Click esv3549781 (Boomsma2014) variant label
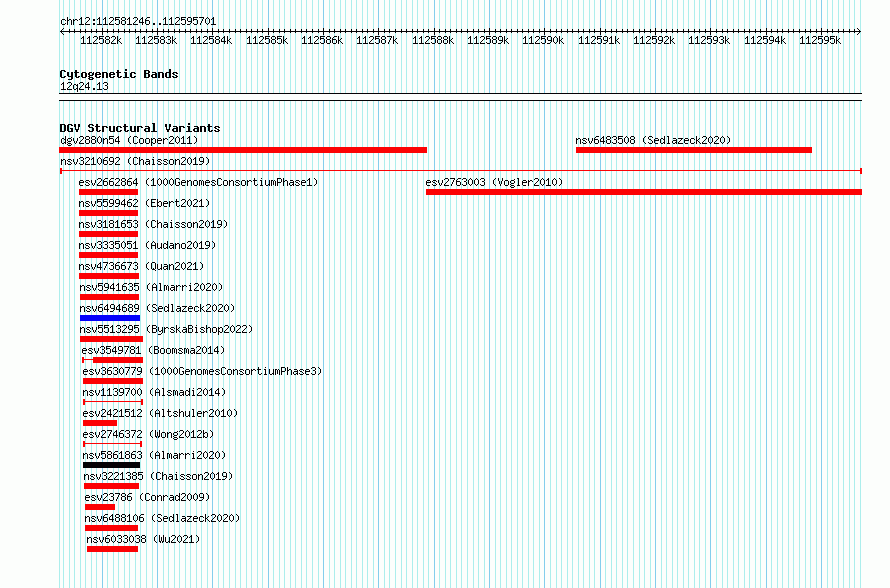The width and height of the screenshot is (890, 588). click(153, 350)
